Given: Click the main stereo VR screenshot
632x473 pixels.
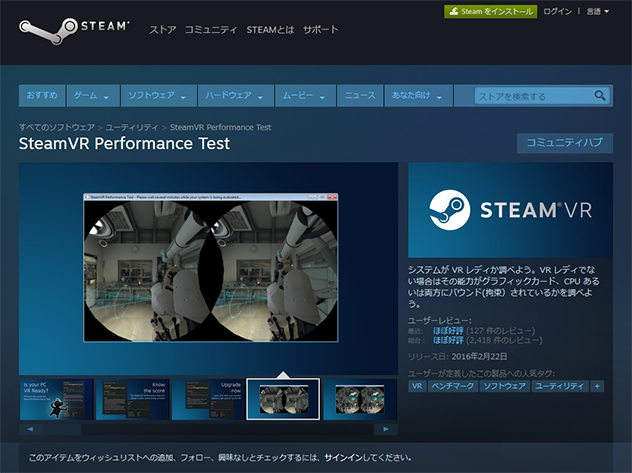Looking at the screenshot, I should (211, 268).
